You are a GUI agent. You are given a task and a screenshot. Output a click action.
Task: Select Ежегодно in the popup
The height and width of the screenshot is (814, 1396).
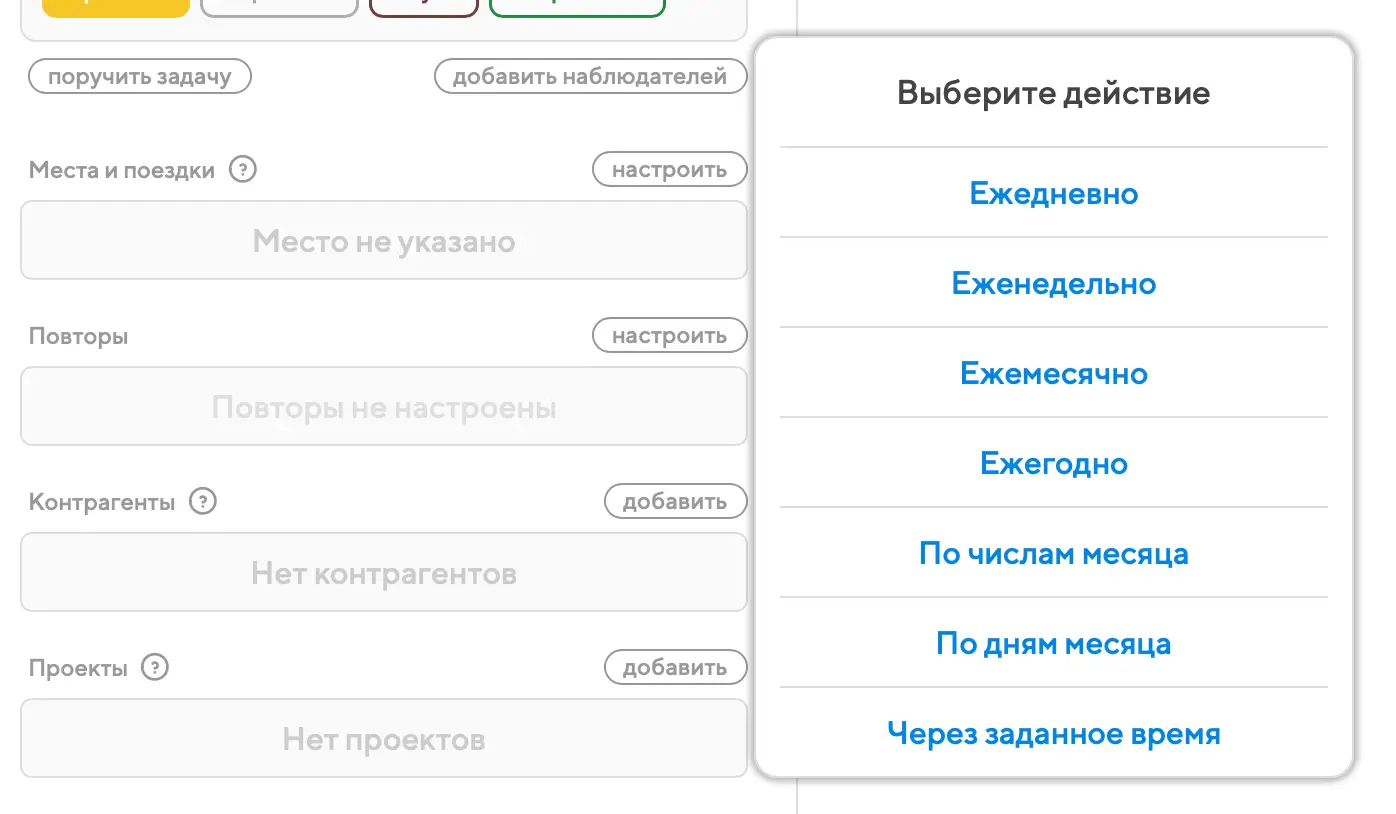1053,463
